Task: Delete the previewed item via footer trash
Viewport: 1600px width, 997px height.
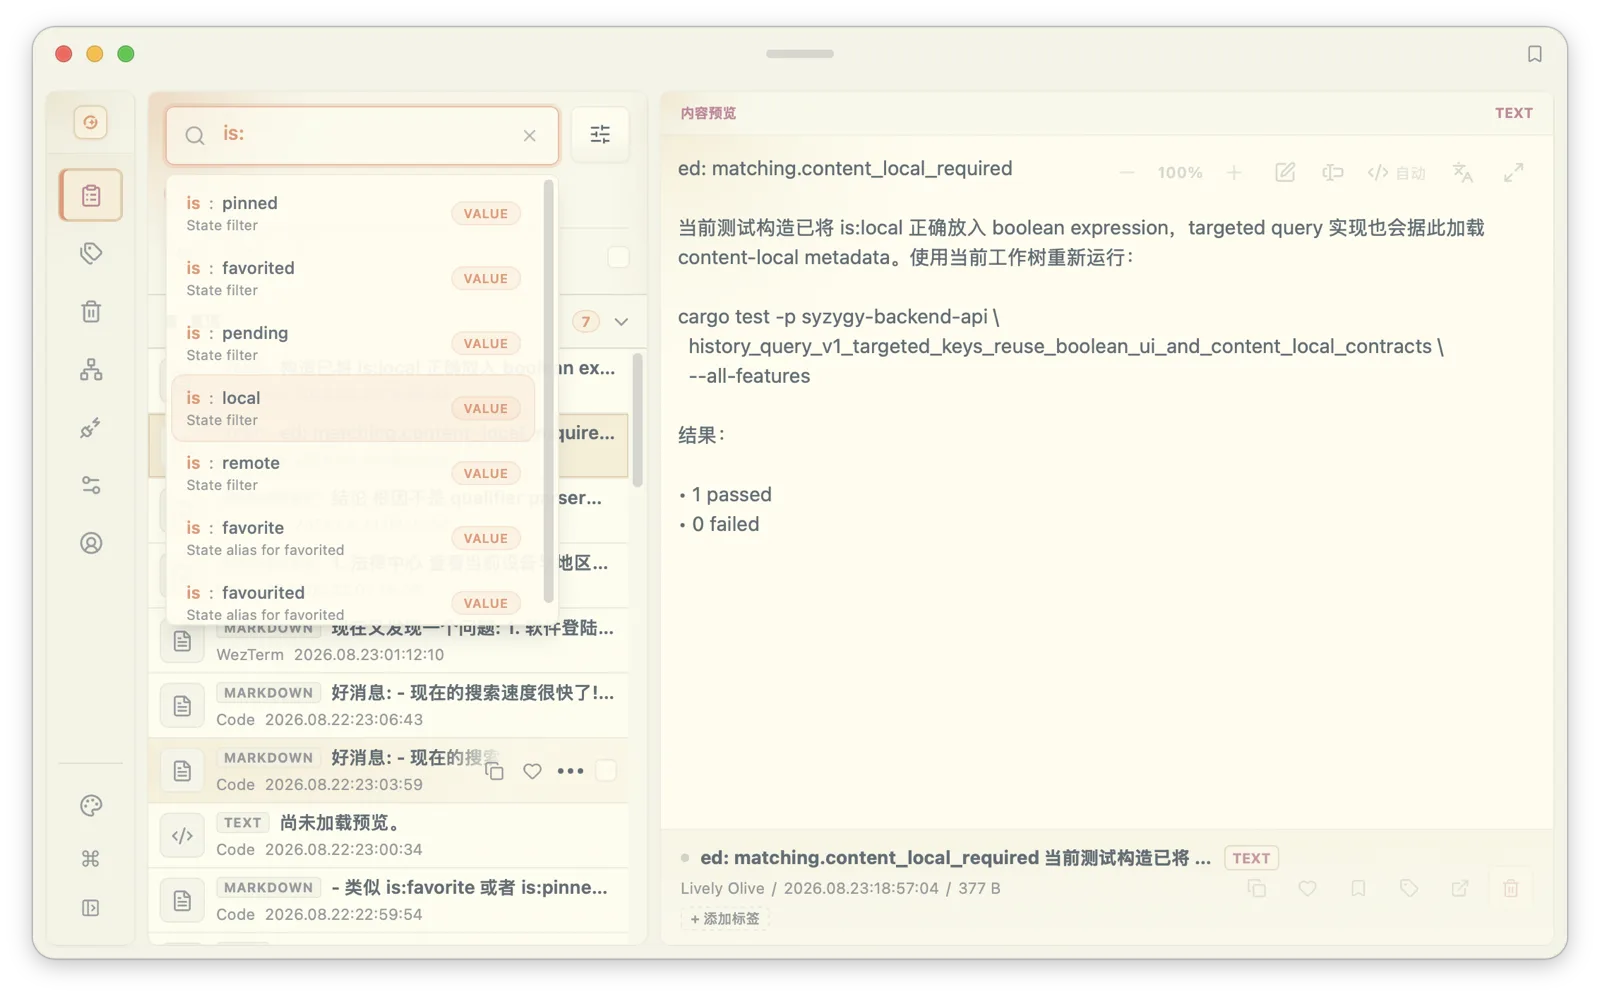Action: point(1511,888)
